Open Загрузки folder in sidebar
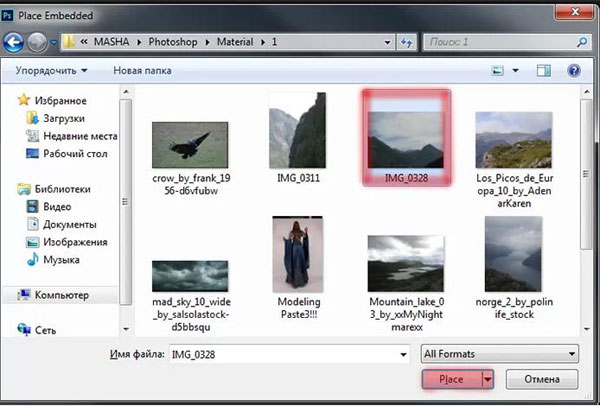Screen dimensions: 600x406 [x=64, y=118]
